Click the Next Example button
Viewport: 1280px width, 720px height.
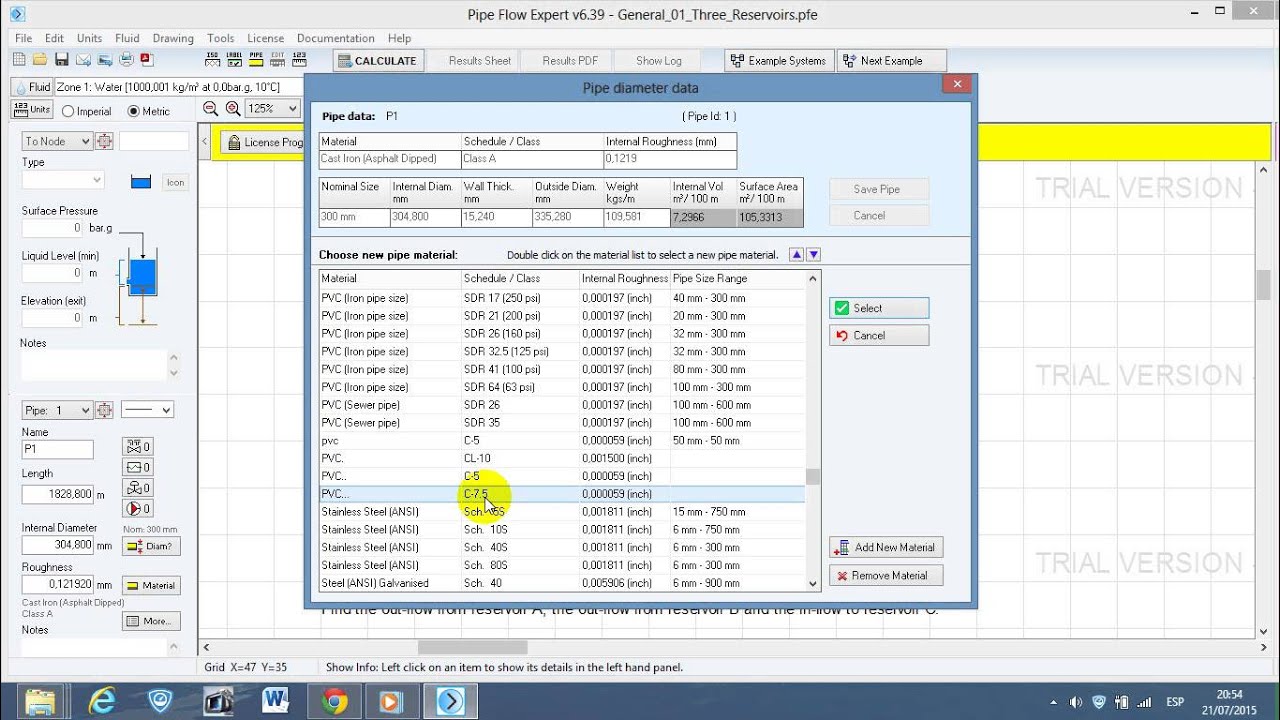pos(892,61)
